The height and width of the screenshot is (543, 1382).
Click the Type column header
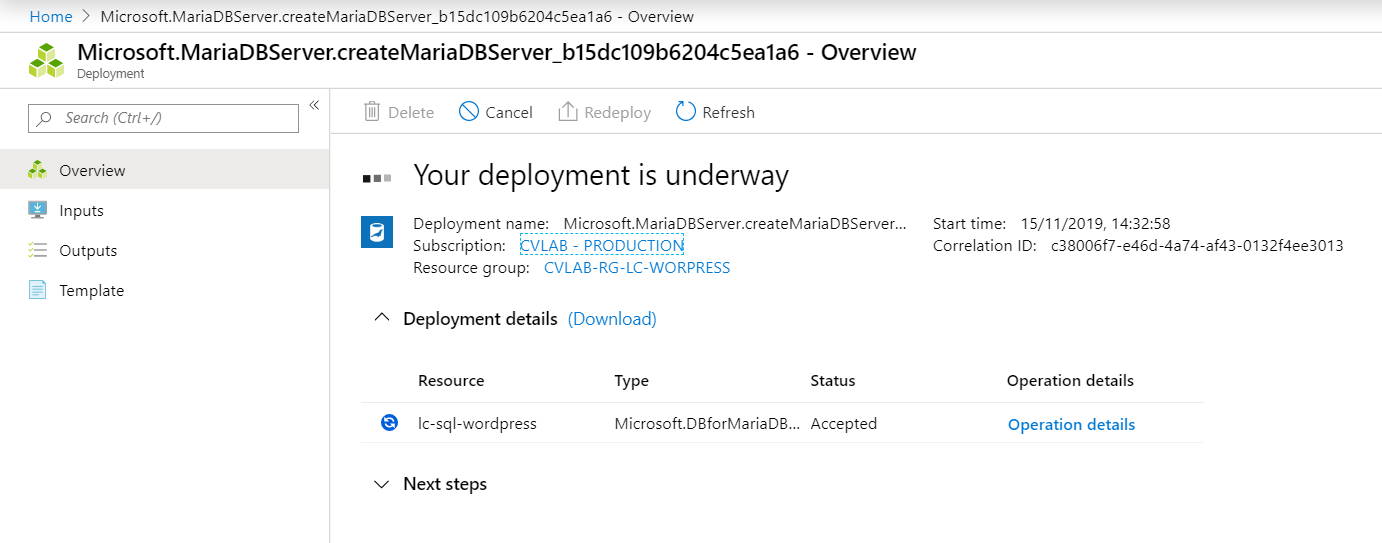click(632, 380)
